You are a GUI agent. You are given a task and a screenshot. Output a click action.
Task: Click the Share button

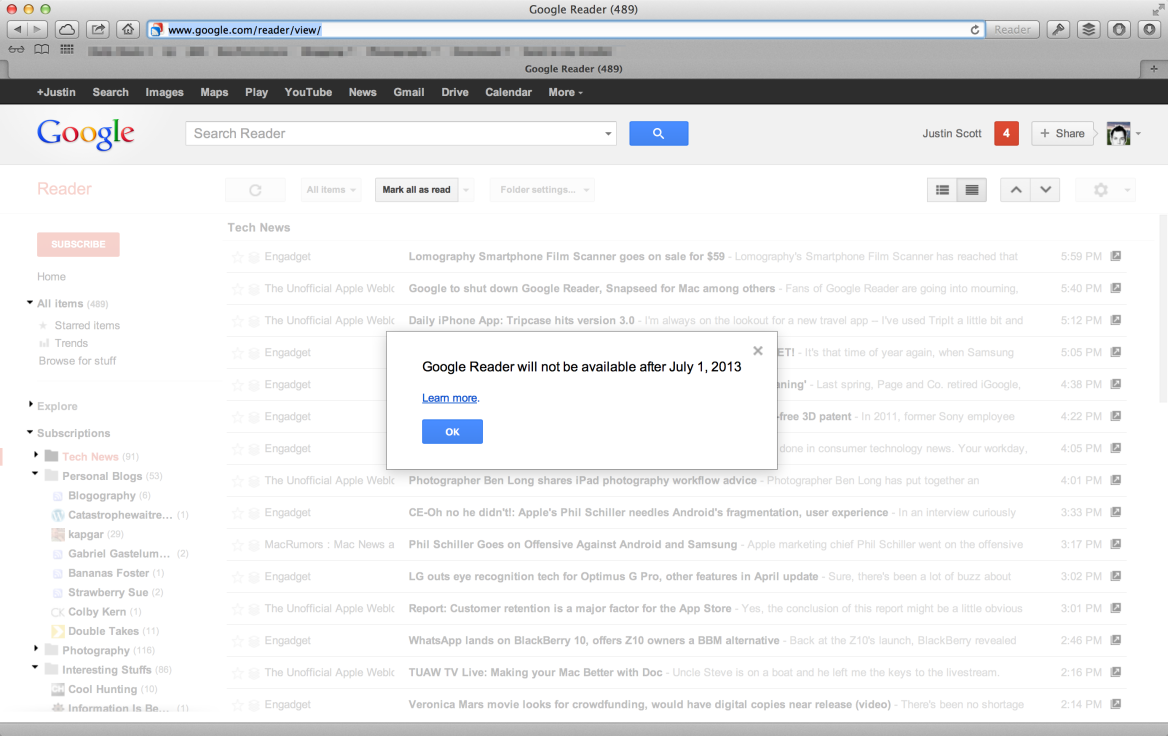pos(1062,133)
